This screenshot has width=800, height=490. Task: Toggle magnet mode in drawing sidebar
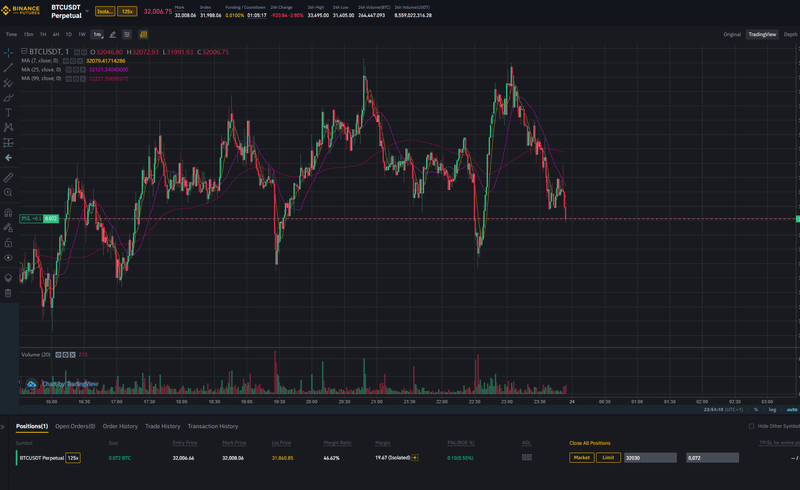(8, 212)
